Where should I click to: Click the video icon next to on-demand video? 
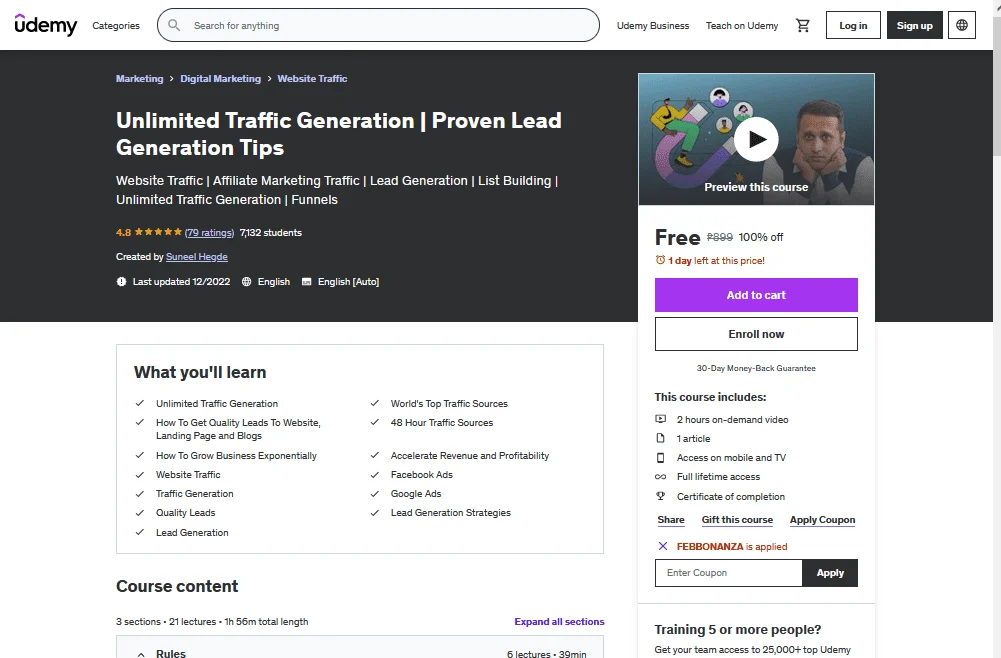click(x=661, y=419)
